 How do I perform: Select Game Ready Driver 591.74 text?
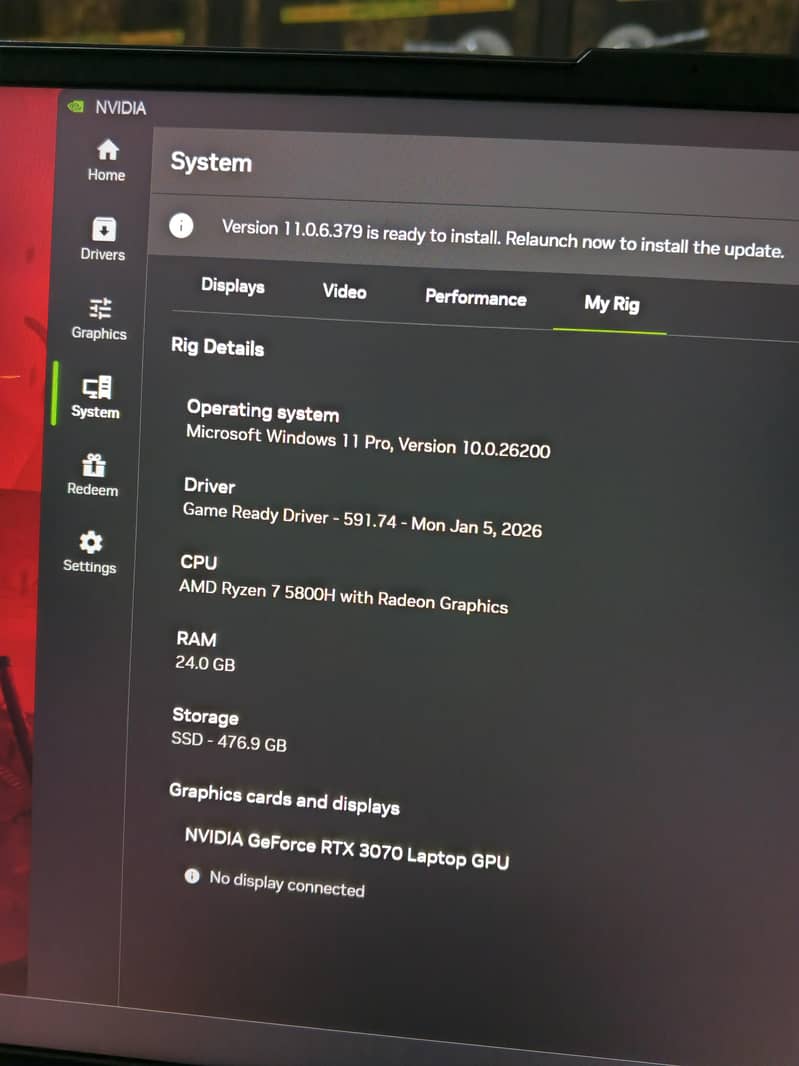coord(362,520)
